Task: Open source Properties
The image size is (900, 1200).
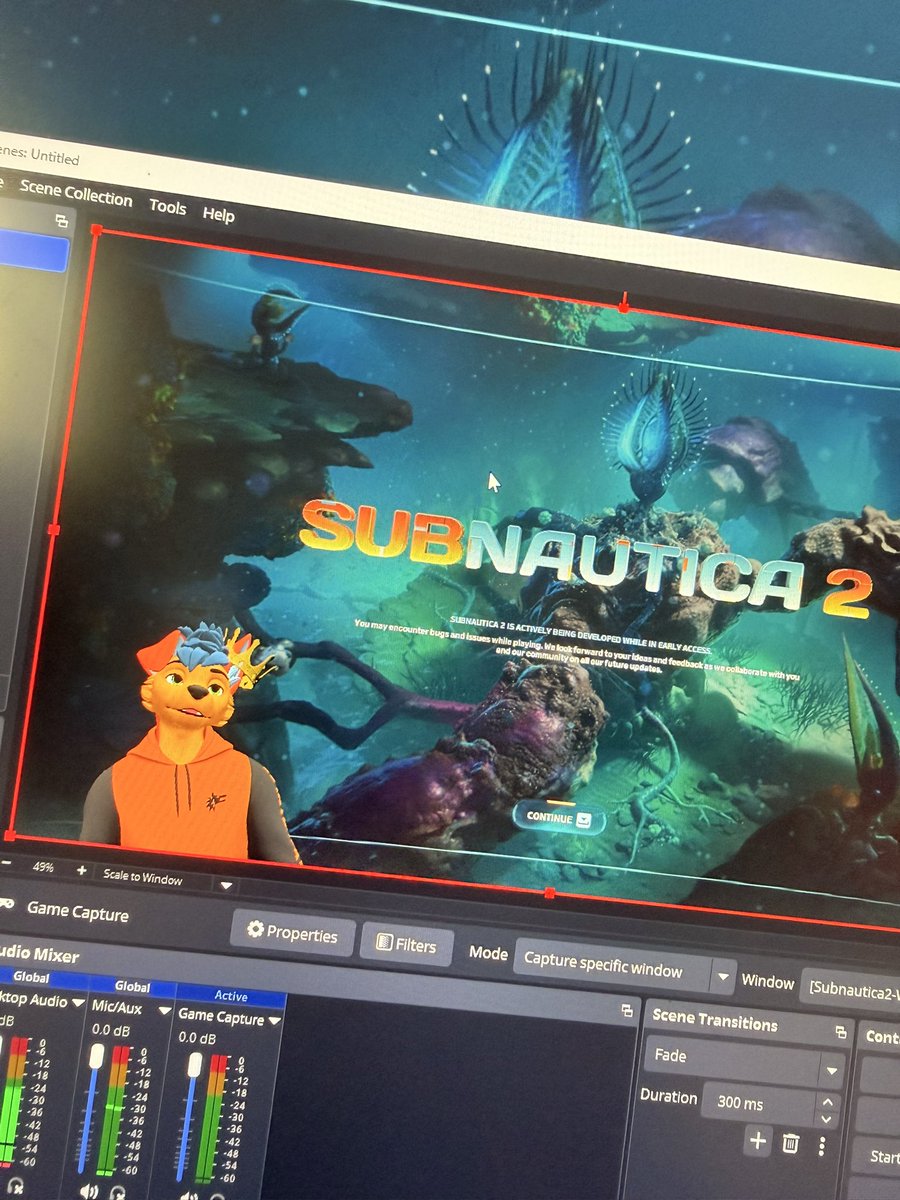Action: pos(292,933)
